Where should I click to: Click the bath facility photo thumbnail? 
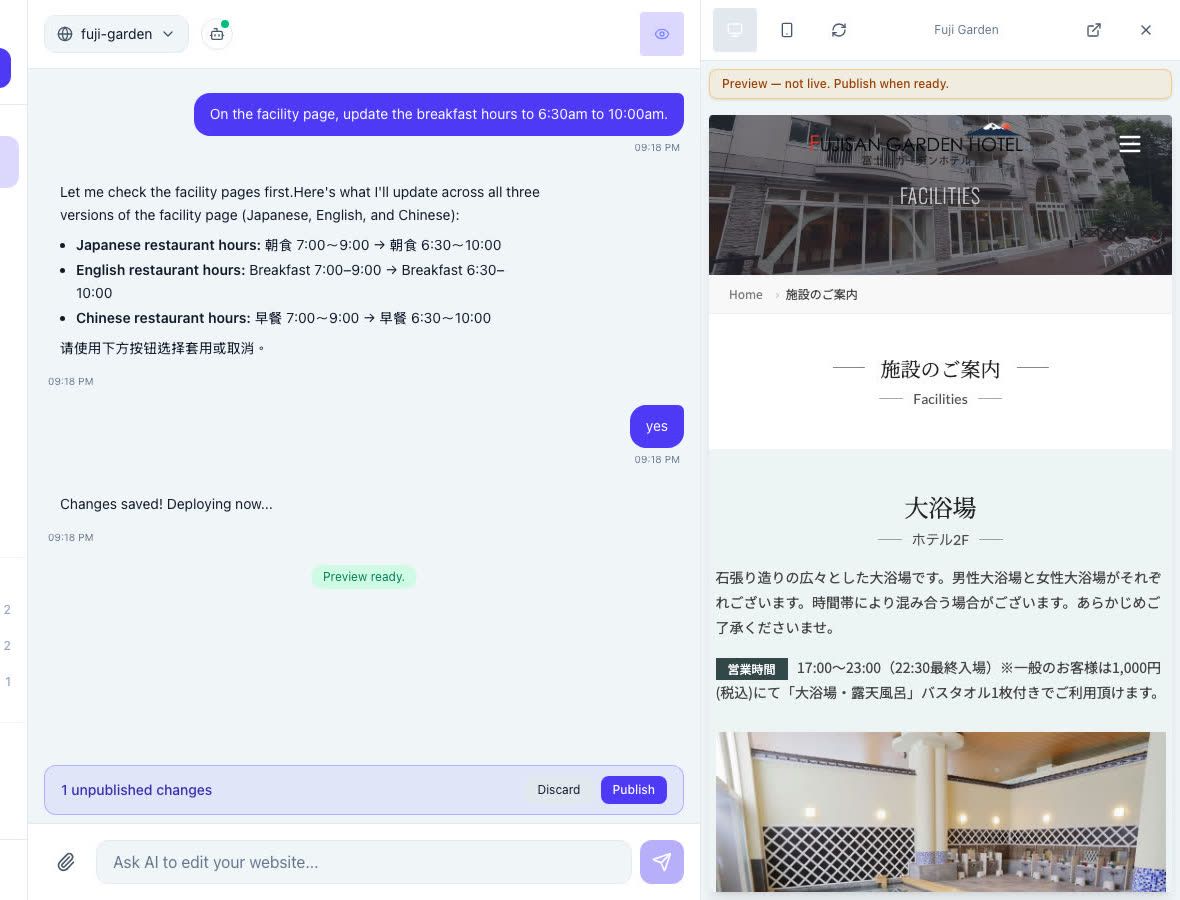pyautogui.click(x=940, y=811)
